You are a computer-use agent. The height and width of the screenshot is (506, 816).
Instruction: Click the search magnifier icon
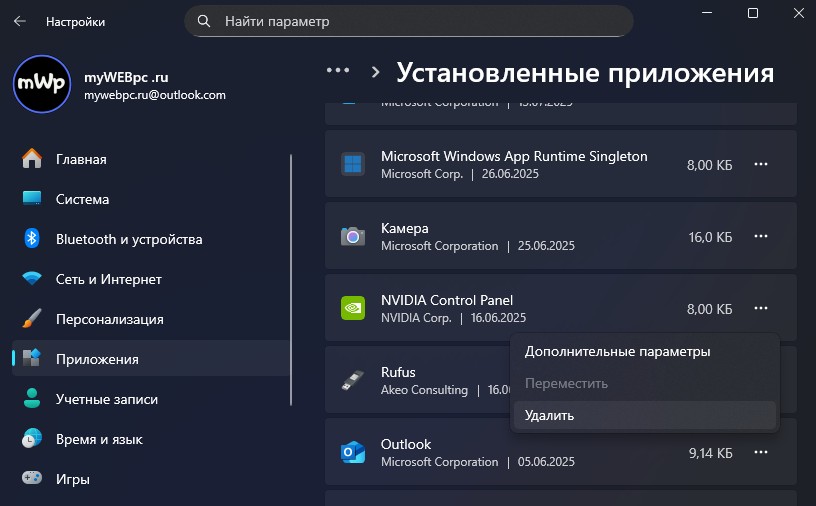tap(204, 21)
